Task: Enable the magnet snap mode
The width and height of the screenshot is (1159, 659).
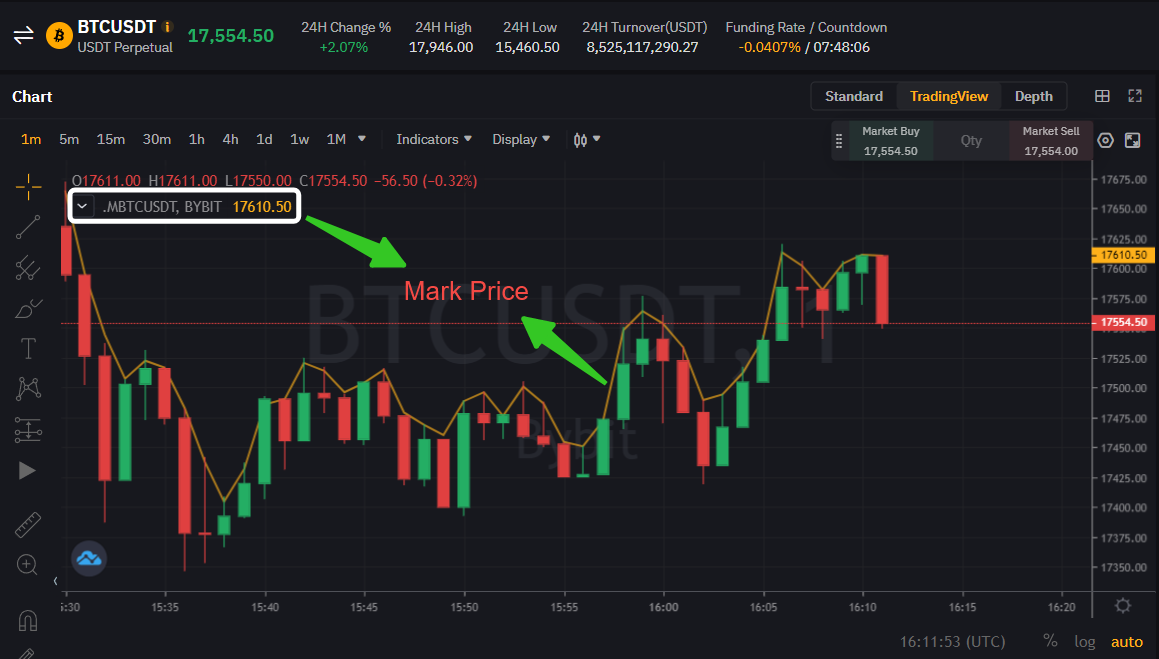Action: point(28,620)
